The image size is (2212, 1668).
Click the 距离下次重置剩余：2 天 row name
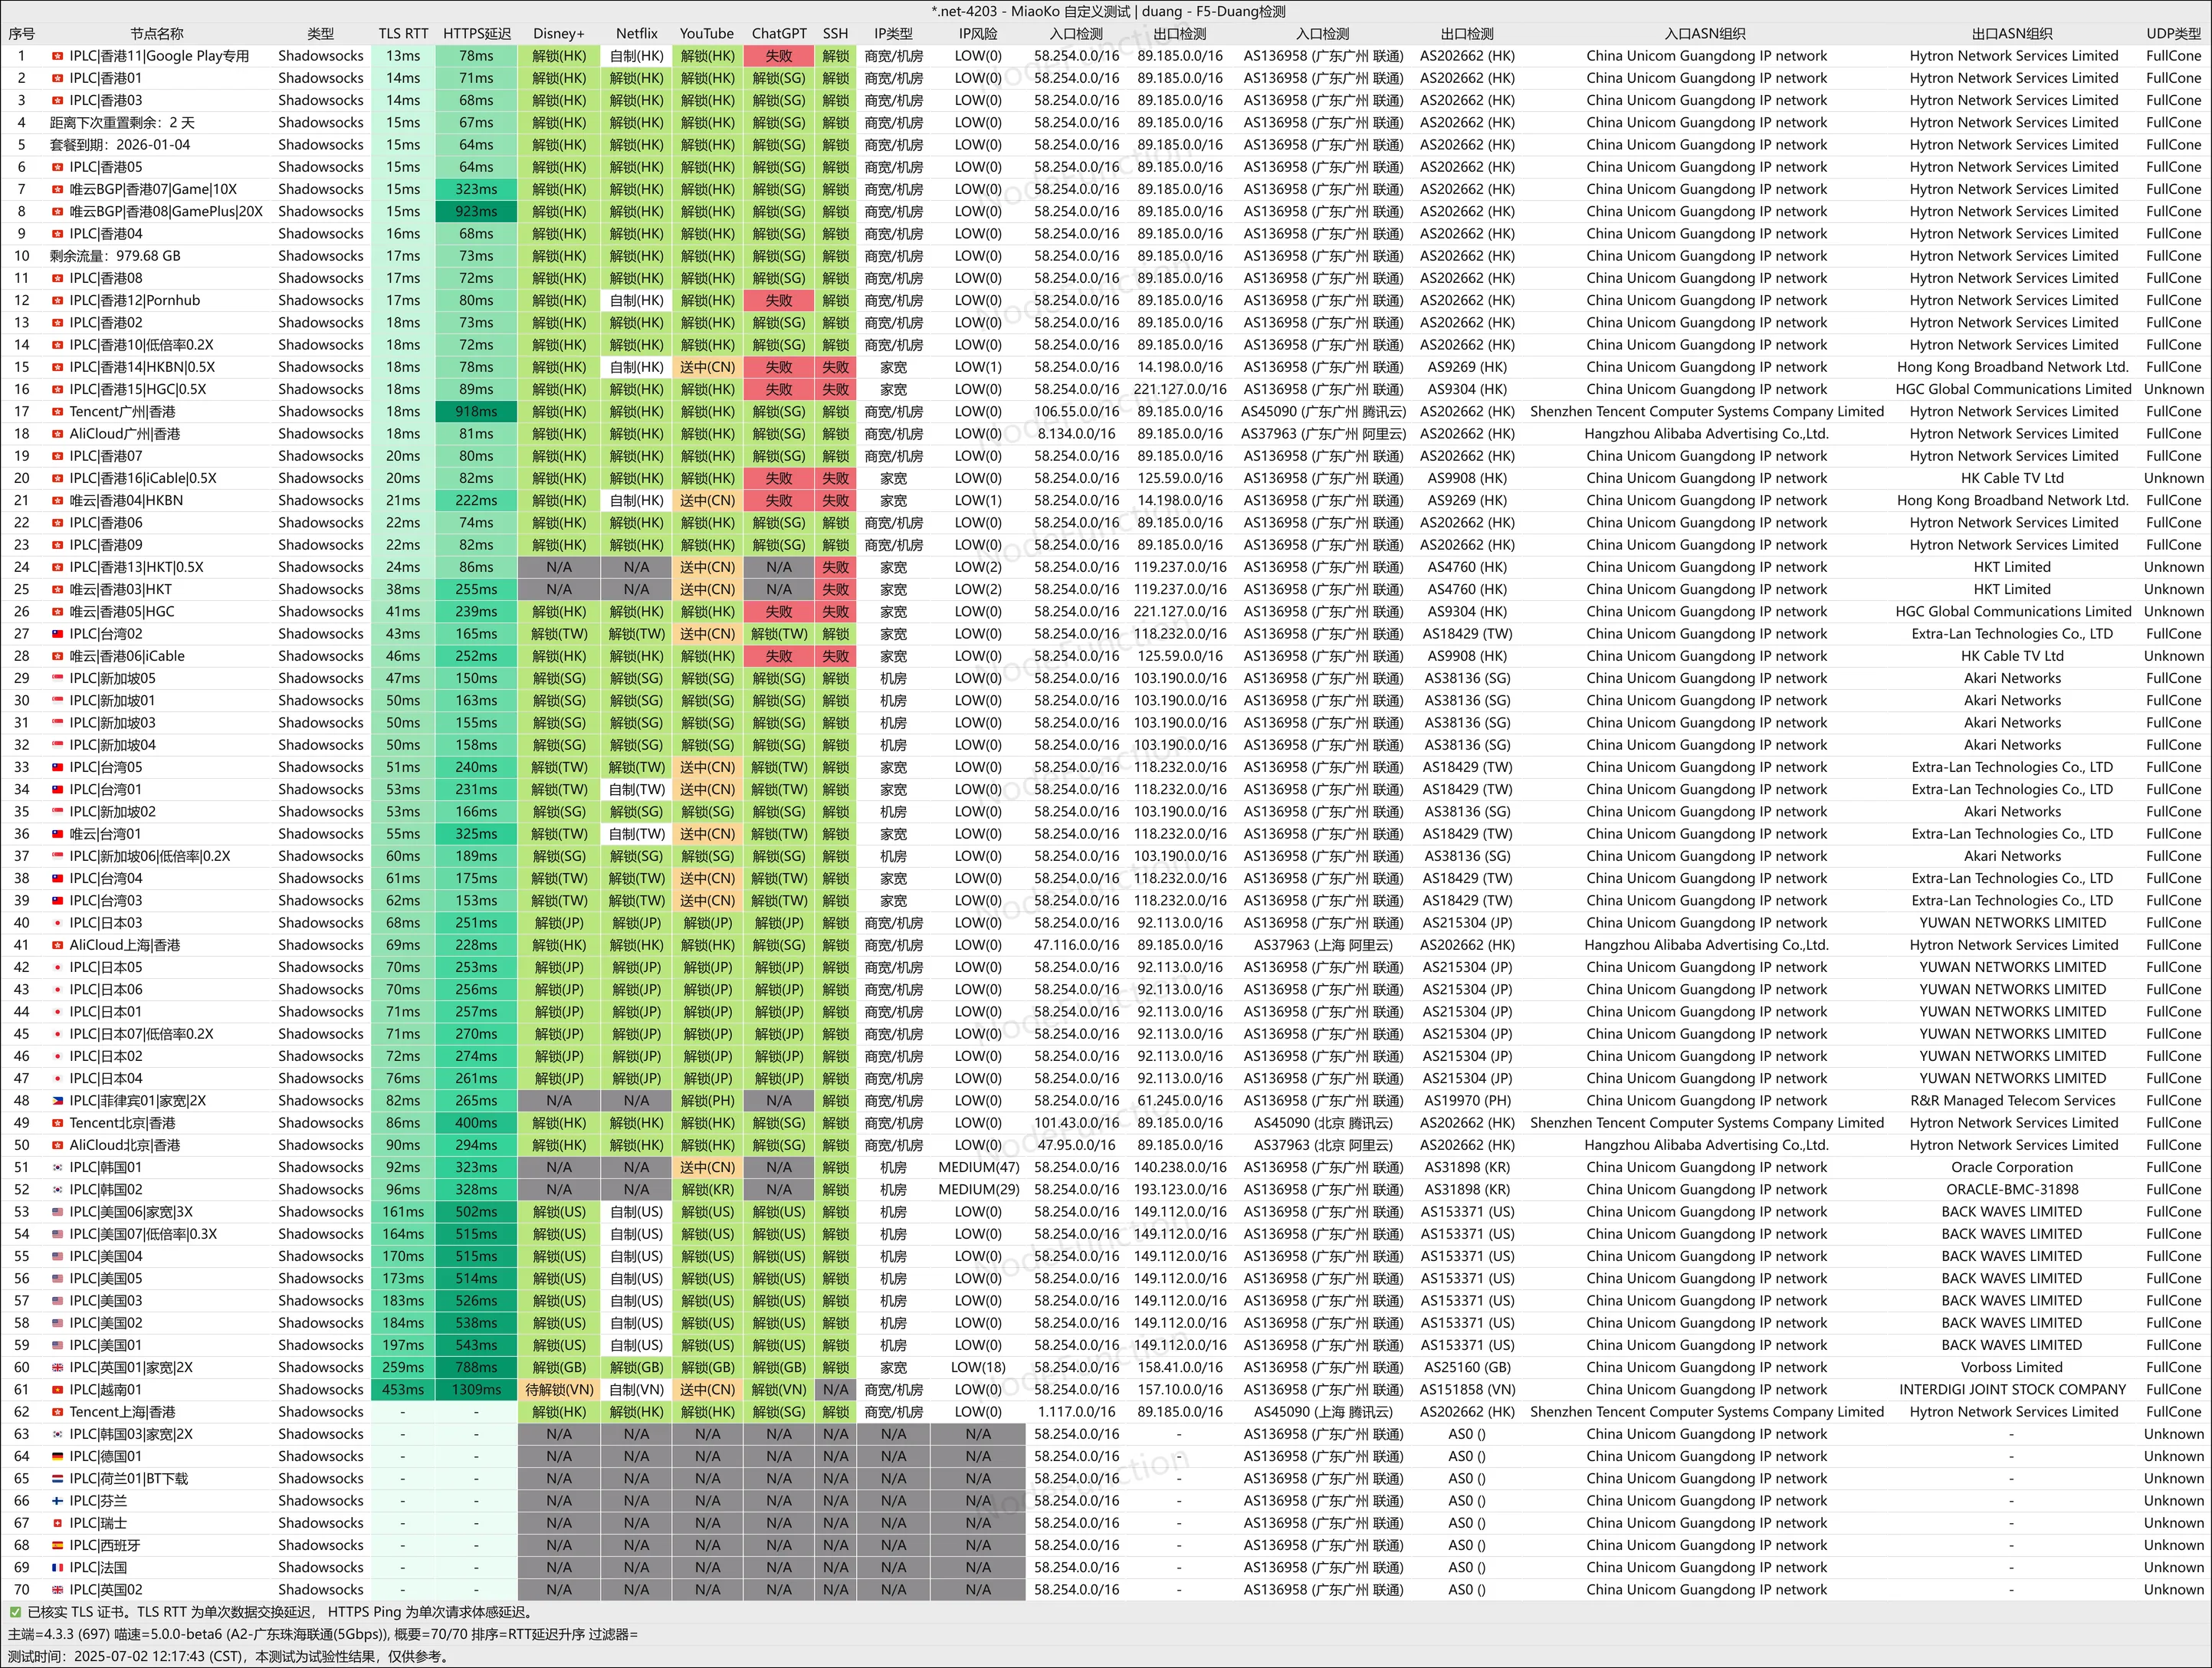123,122
